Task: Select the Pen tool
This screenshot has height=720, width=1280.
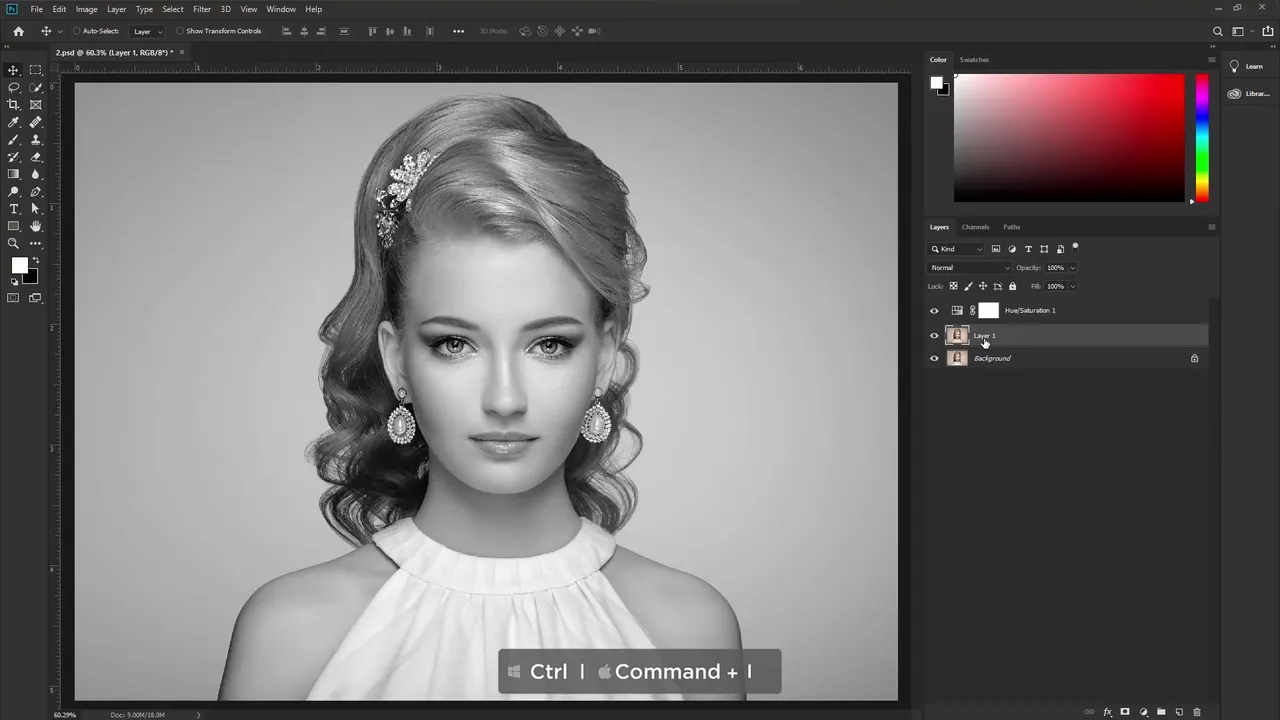Action: pos(36,191)
